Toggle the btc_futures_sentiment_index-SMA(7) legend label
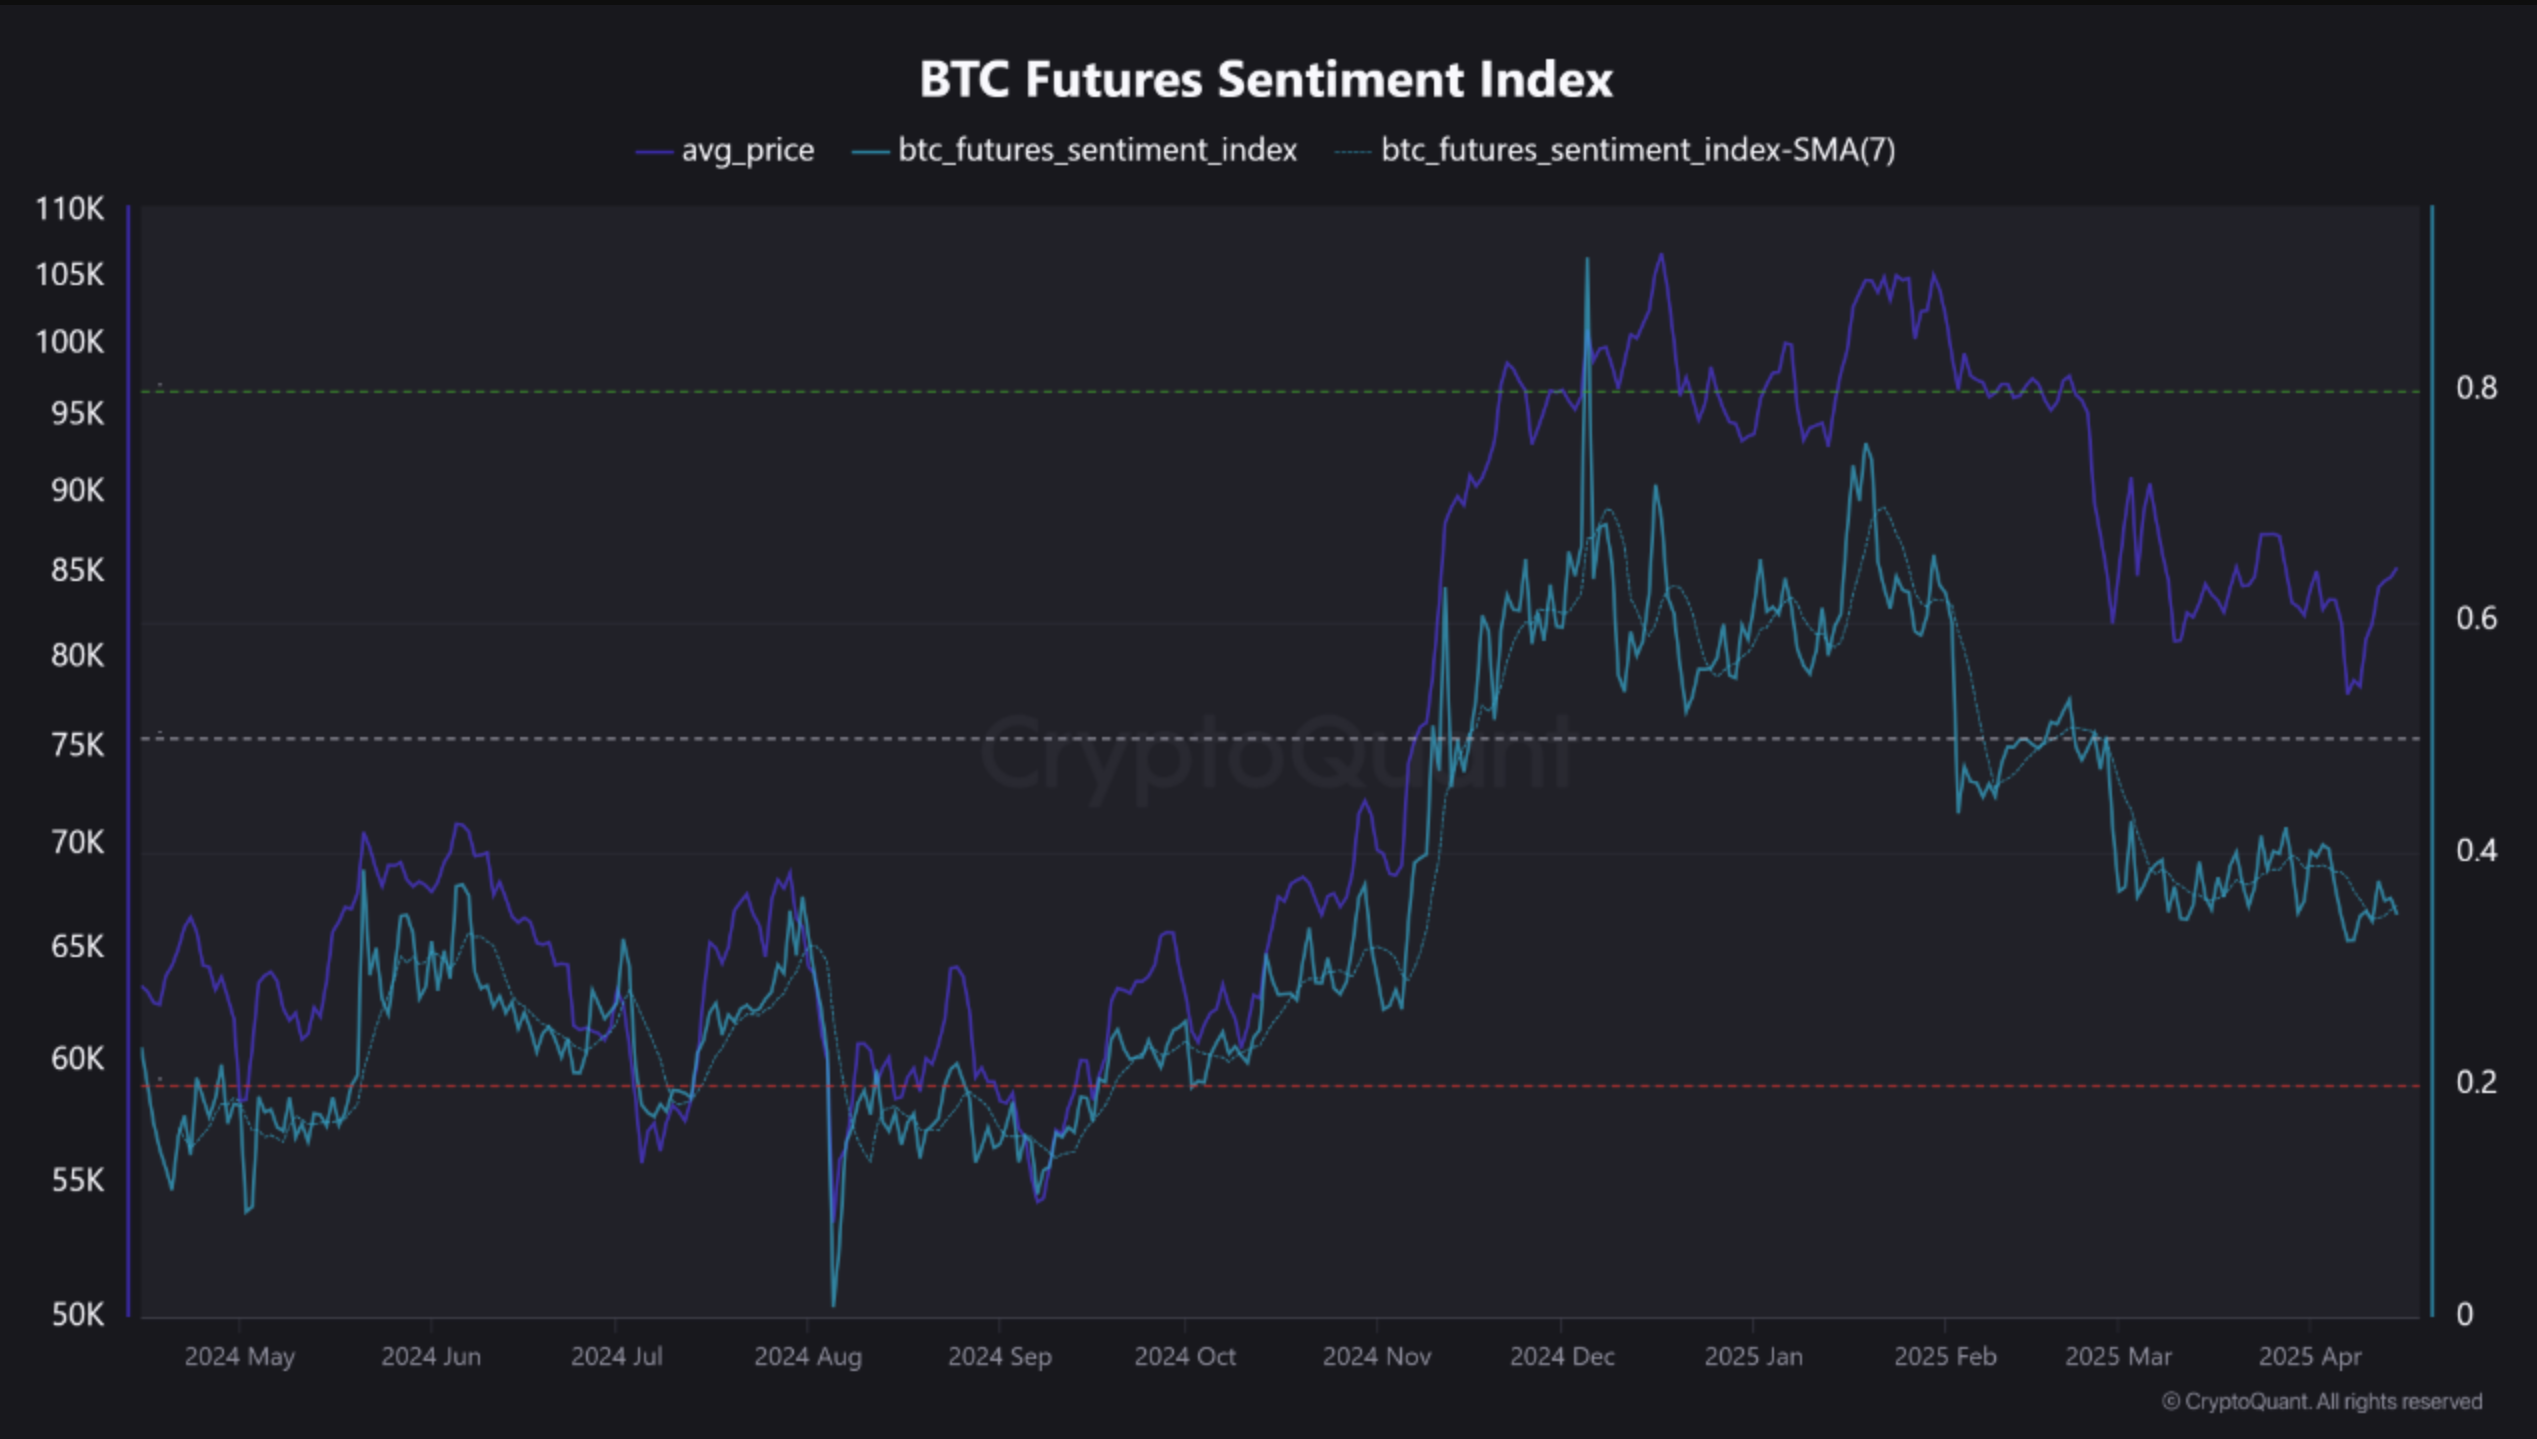2537x1439 pixels. pyautogui.click(x=1637, y=151)
